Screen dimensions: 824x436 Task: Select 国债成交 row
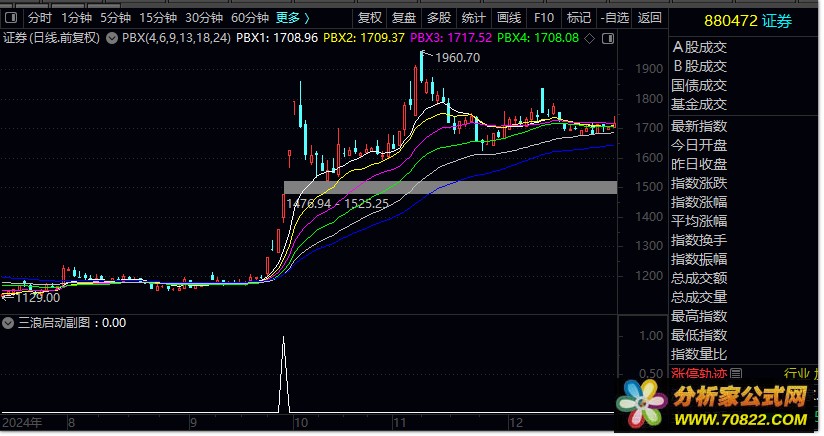[x=699, y=85]
